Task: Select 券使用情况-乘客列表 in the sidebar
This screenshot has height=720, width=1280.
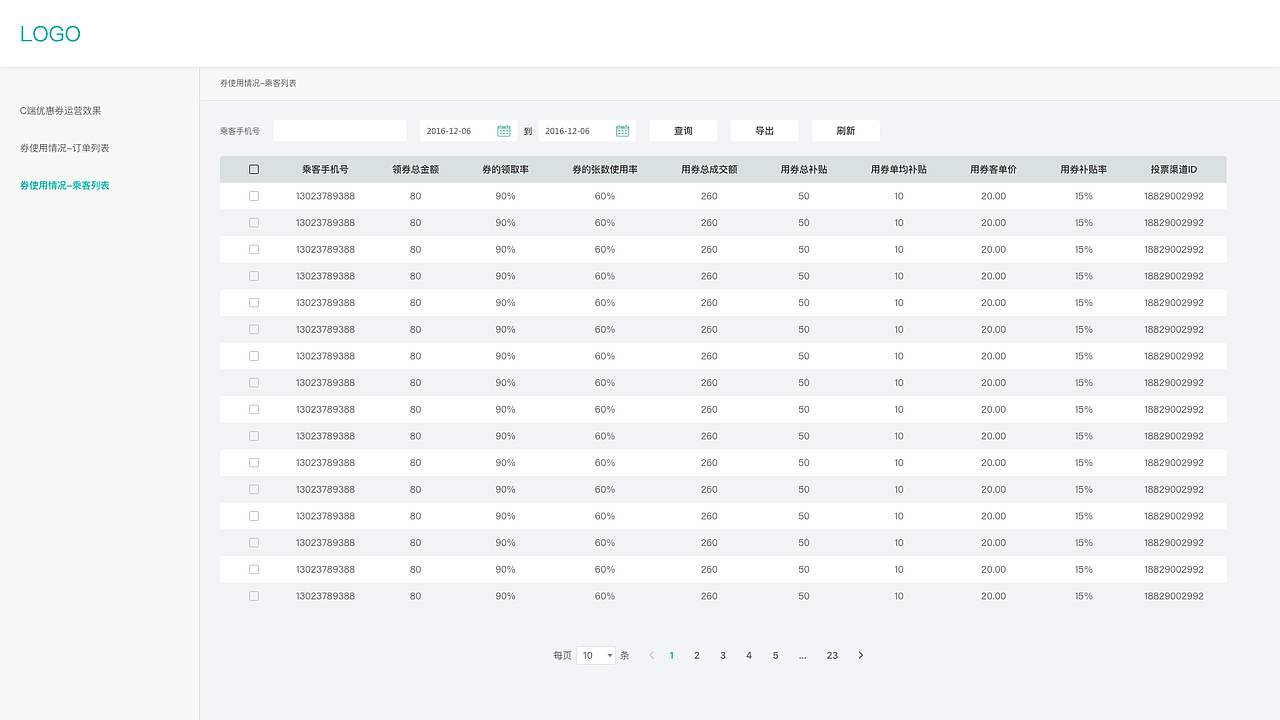Action: click(65, 186)
